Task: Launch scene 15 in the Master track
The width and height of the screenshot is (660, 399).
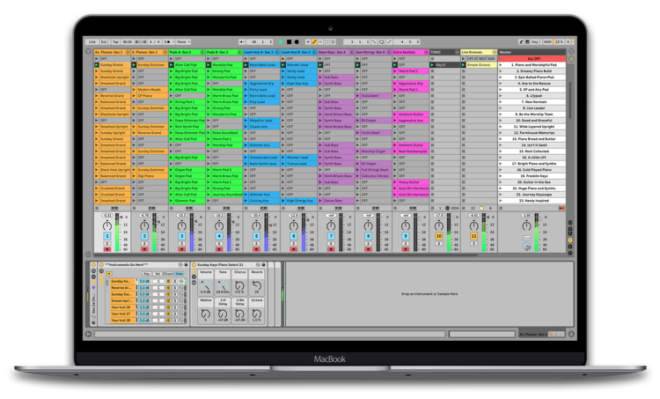Action: [500, 151]
